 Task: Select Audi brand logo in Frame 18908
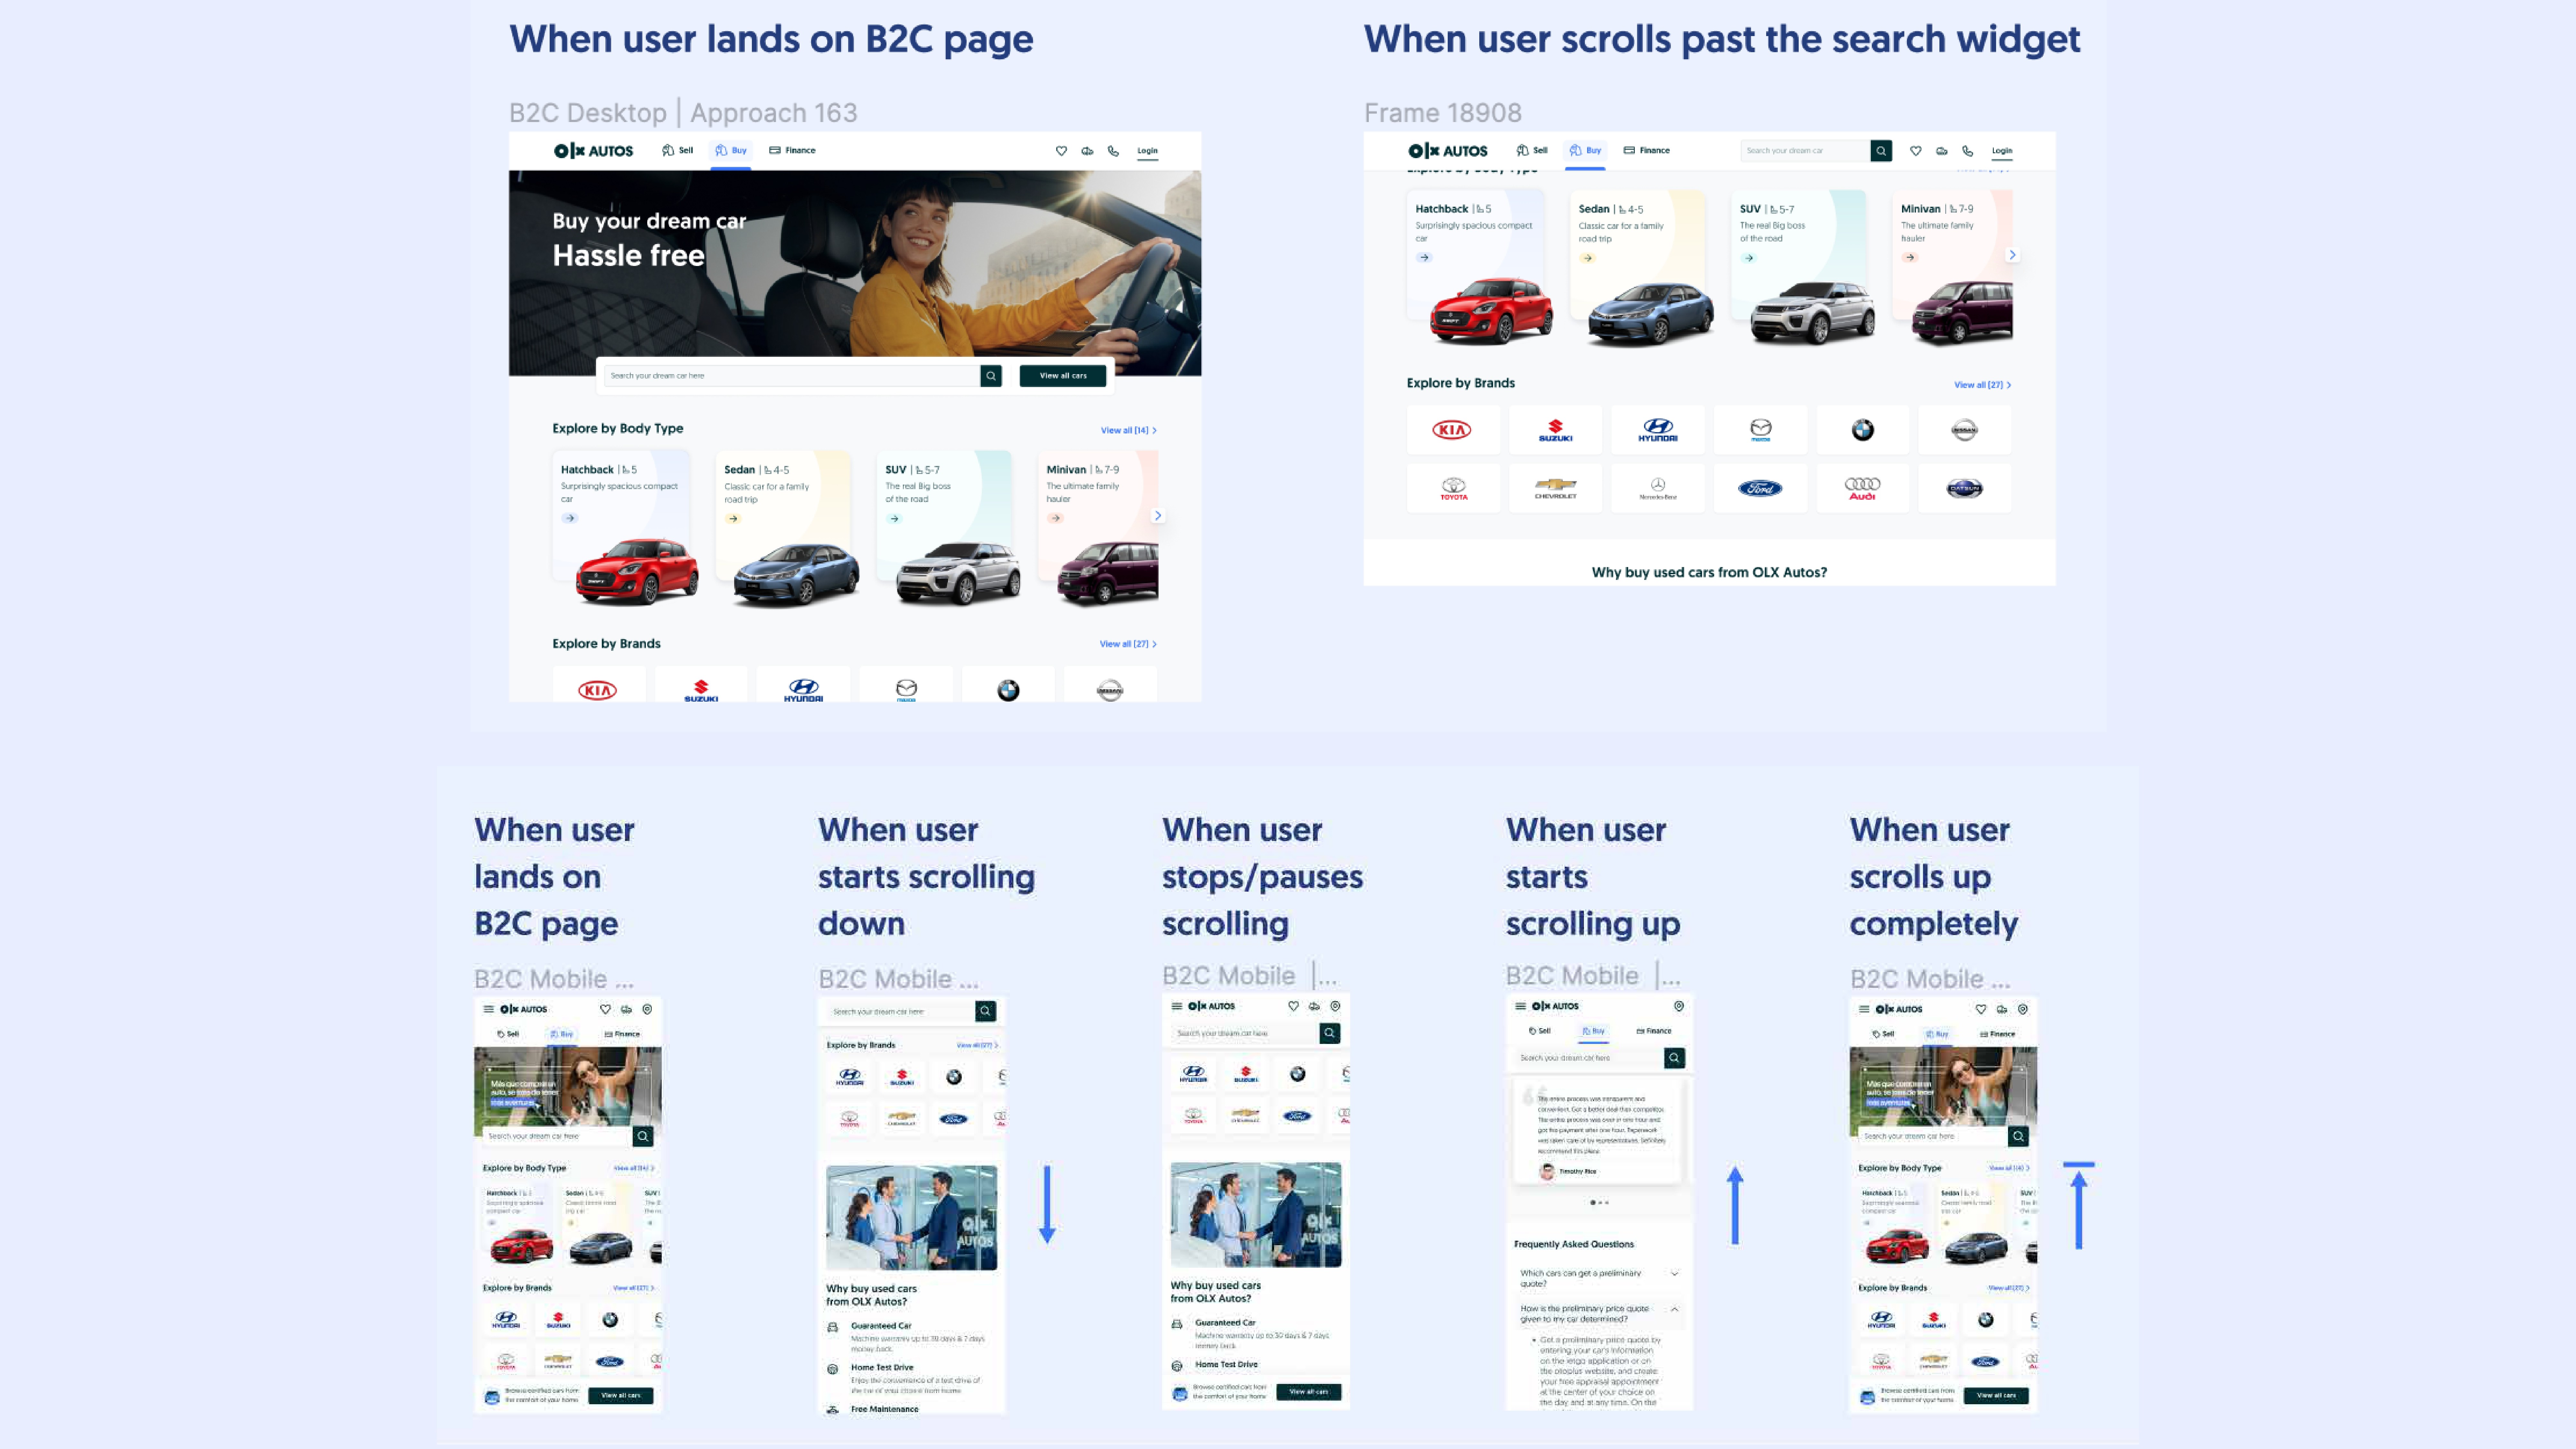point(1862,488)
